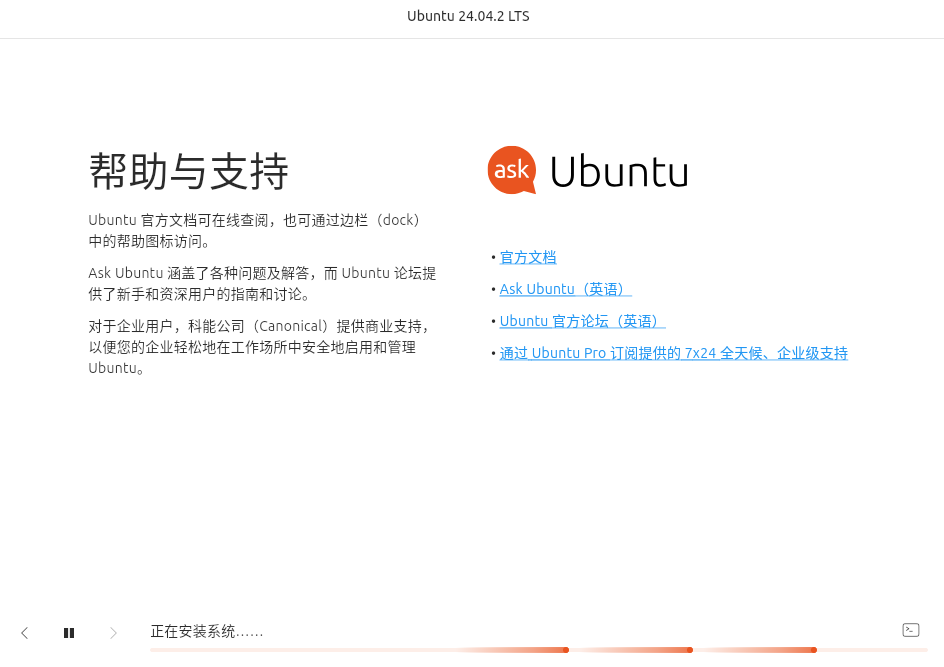
Task: Click the large Ubuntu logo text
Action: pos(619,172)
